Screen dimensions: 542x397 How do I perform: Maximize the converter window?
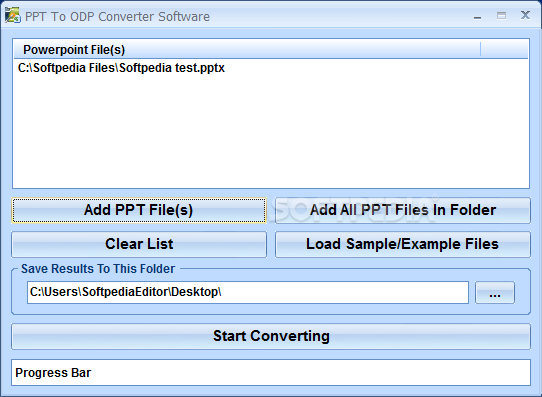tap(501, 16)
